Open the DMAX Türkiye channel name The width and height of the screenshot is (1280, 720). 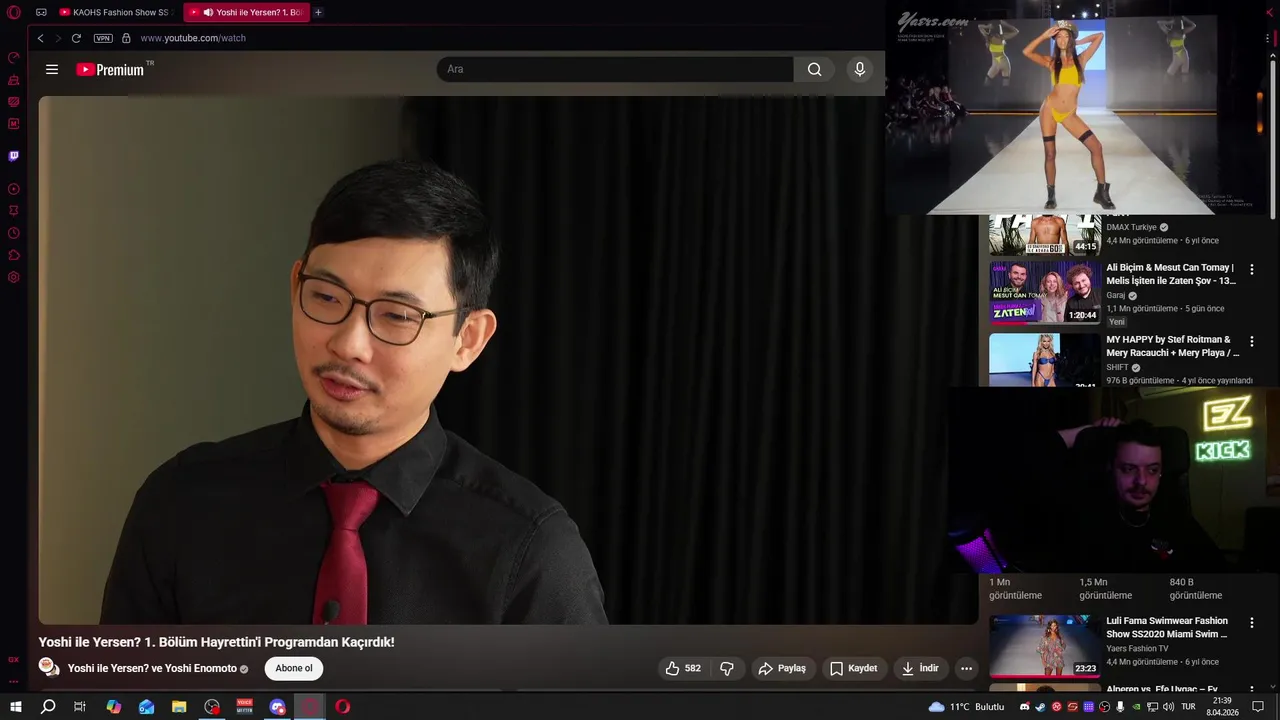pos(1131,227)
